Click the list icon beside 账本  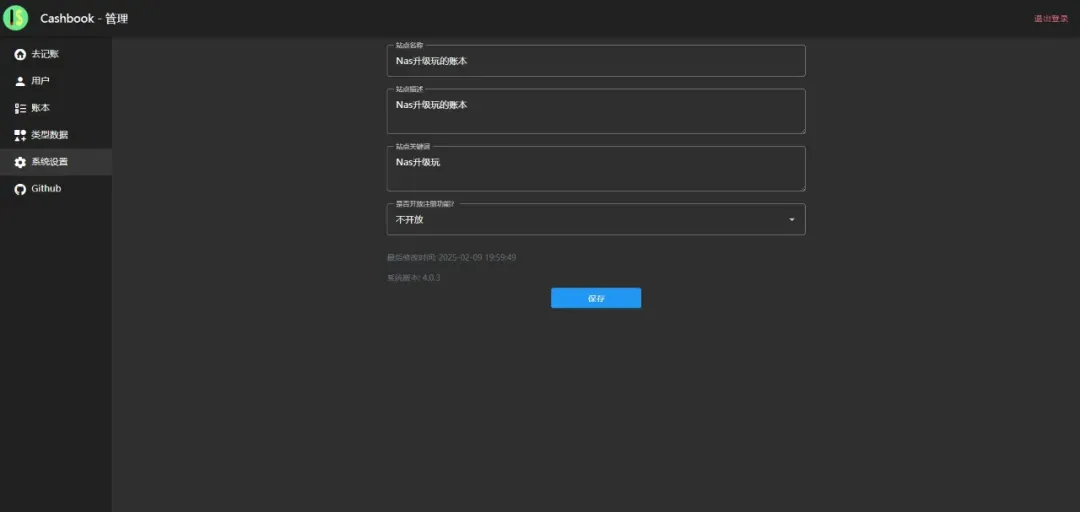click(20, 108)
